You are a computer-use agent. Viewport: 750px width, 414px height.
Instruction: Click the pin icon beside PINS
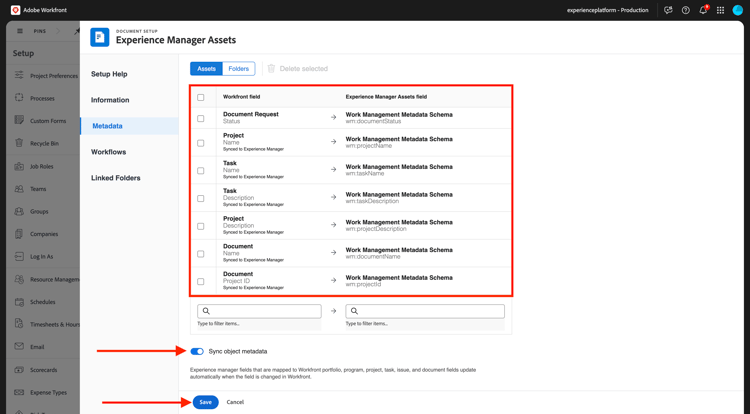(x=77, y=31)
